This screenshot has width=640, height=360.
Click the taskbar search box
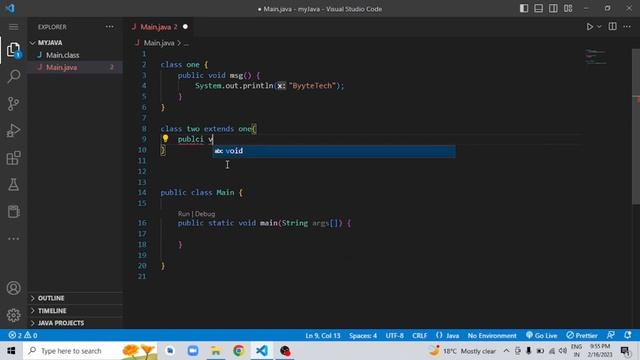90,351
